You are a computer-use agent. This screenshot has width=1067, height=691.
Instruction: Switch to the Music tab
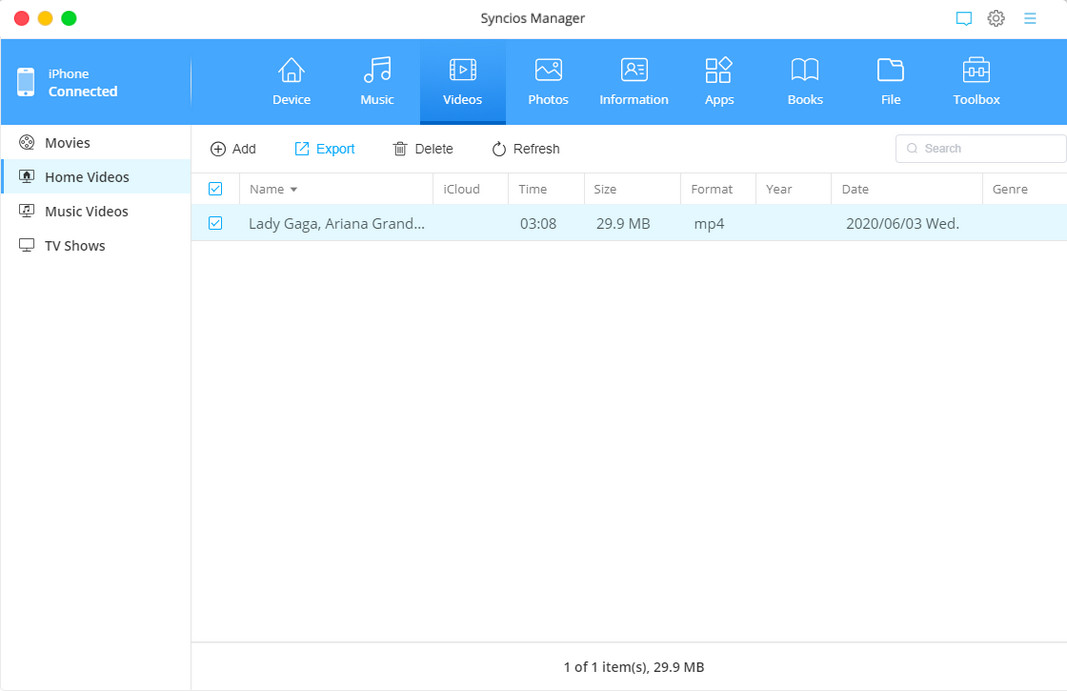coord(377,82)
